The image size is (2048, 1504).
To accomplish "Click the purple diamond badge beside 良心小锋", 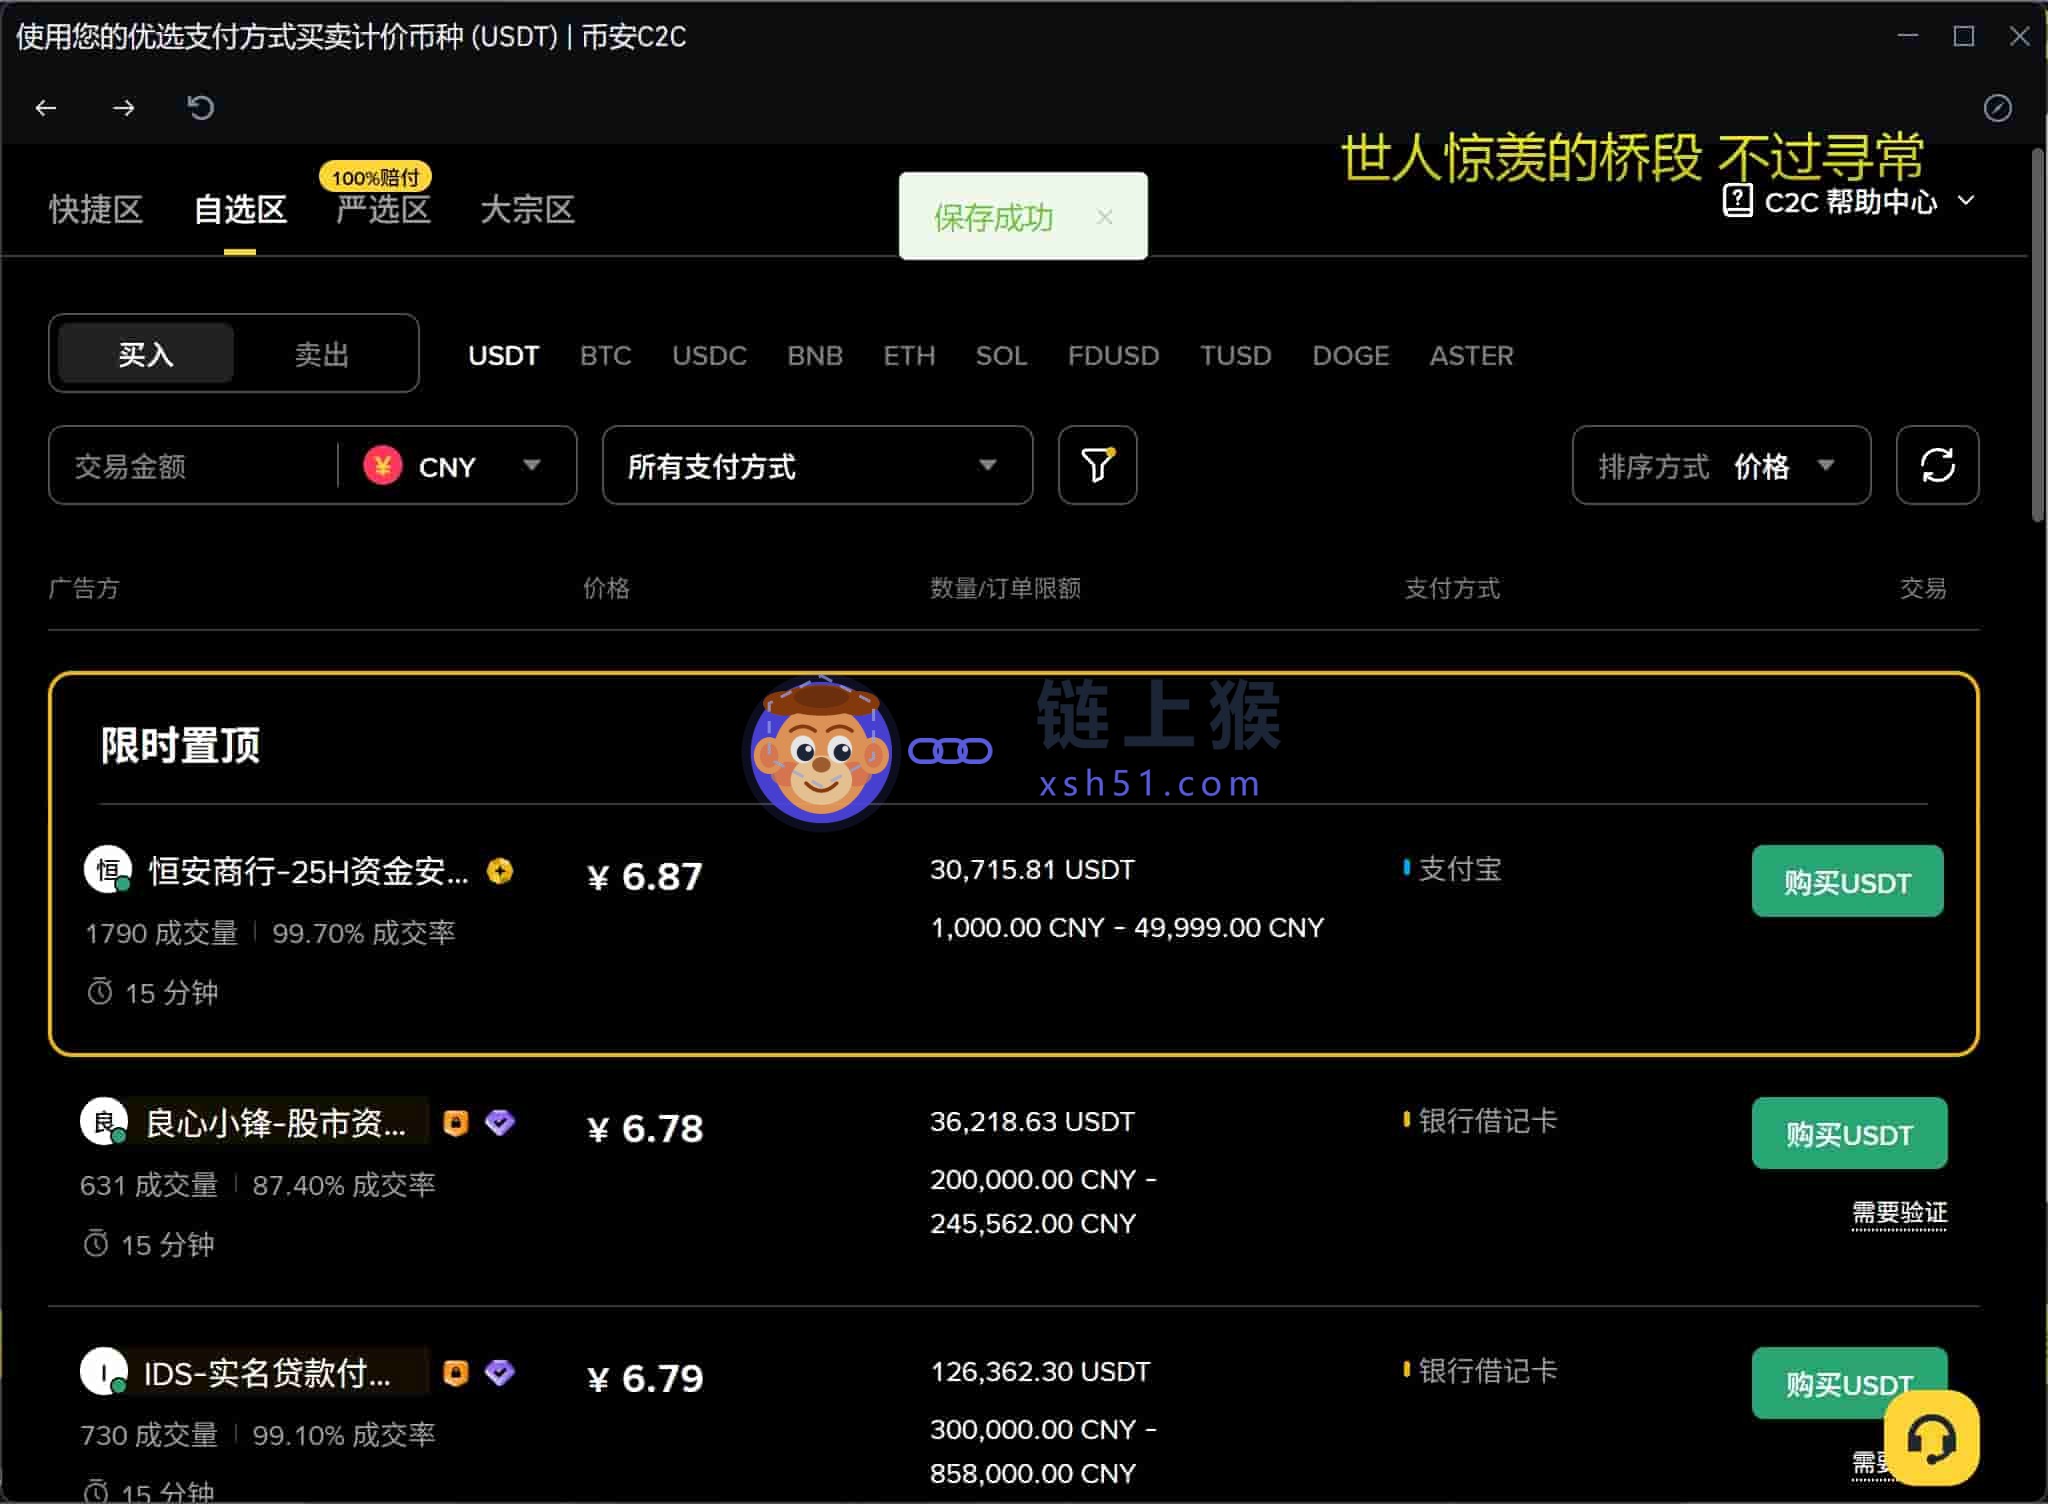I will coord(500,1122).
